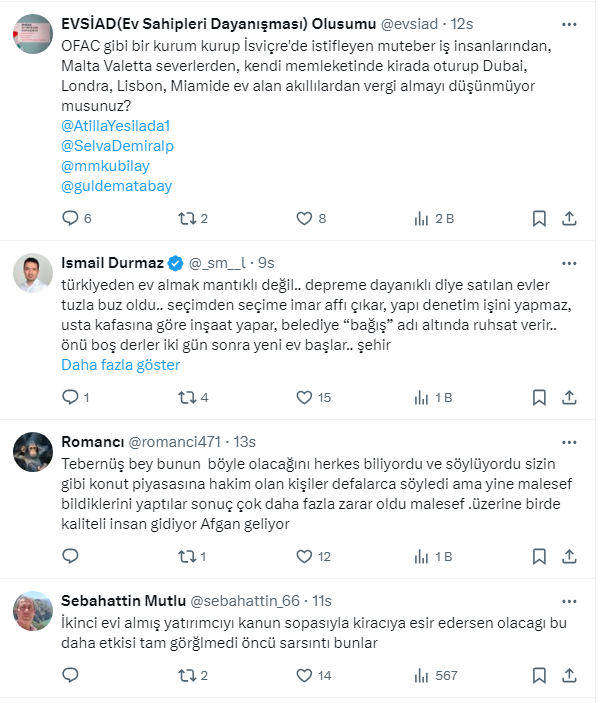The image size is (600, 703).
Task: Like Romancı's tweet
Action: pos(304,556)
